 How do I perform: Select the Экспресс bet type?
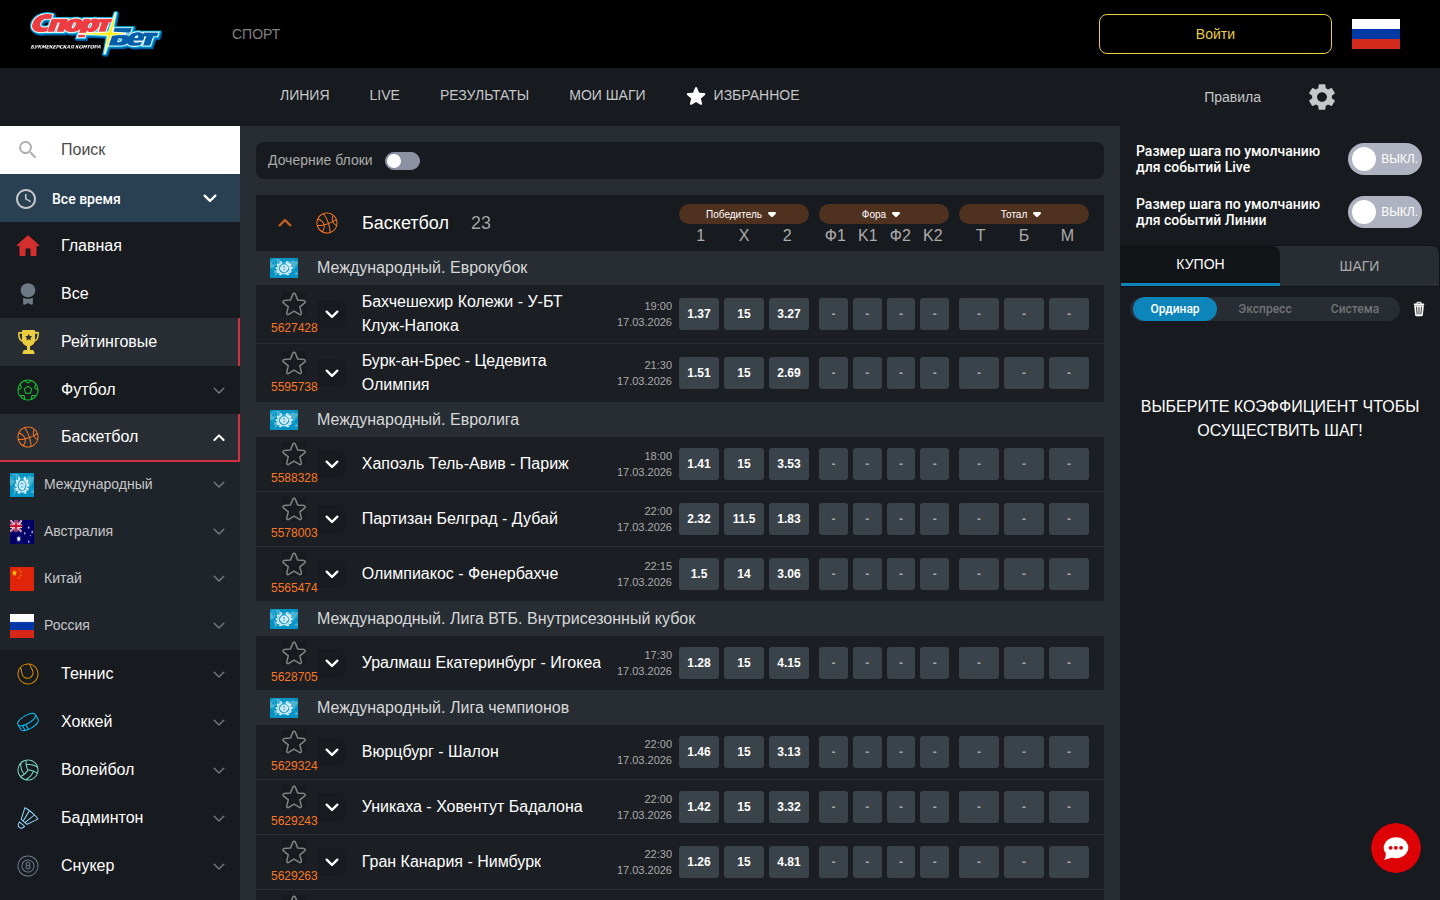click(1264, 309)
